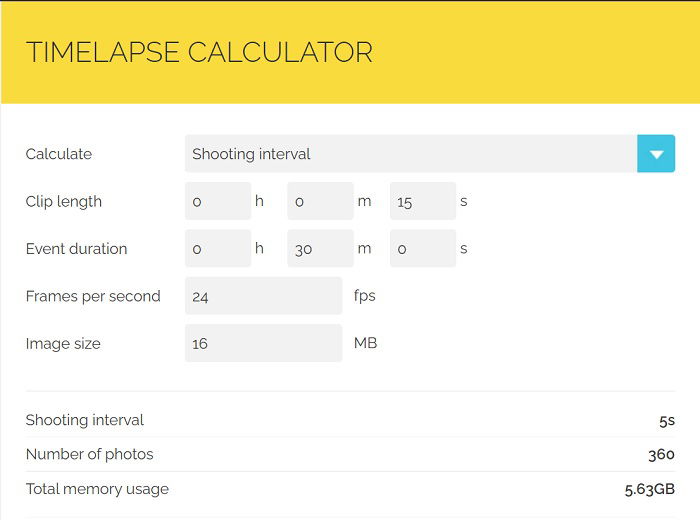
Task: Select the Event duration seconds field
Action: [423, 248]
